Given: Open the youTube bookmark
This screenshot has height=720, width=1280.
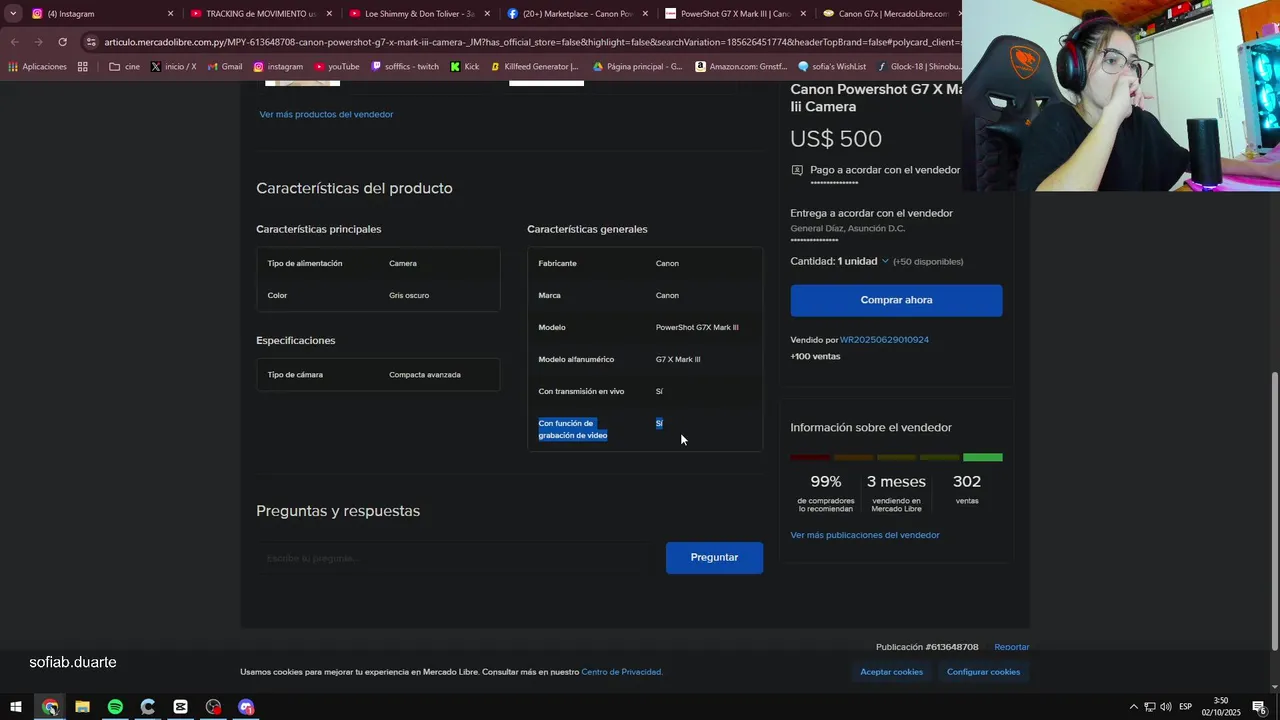Looking at the screenshot, I should 336,67.
